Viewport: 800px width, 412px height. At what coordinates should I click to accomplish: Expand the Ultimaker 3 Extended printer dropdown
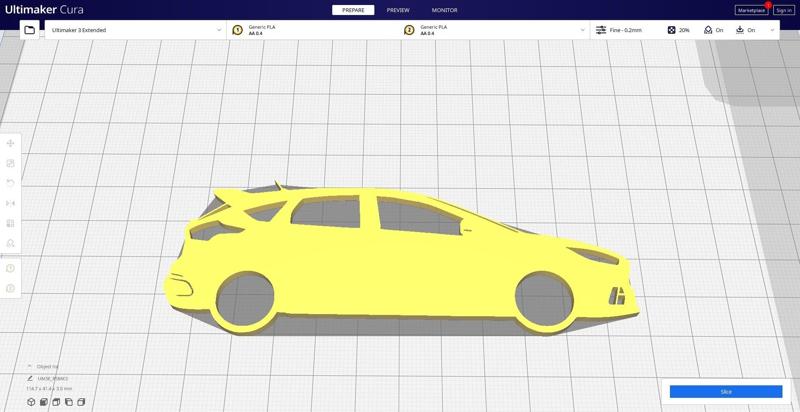[135, 30]
